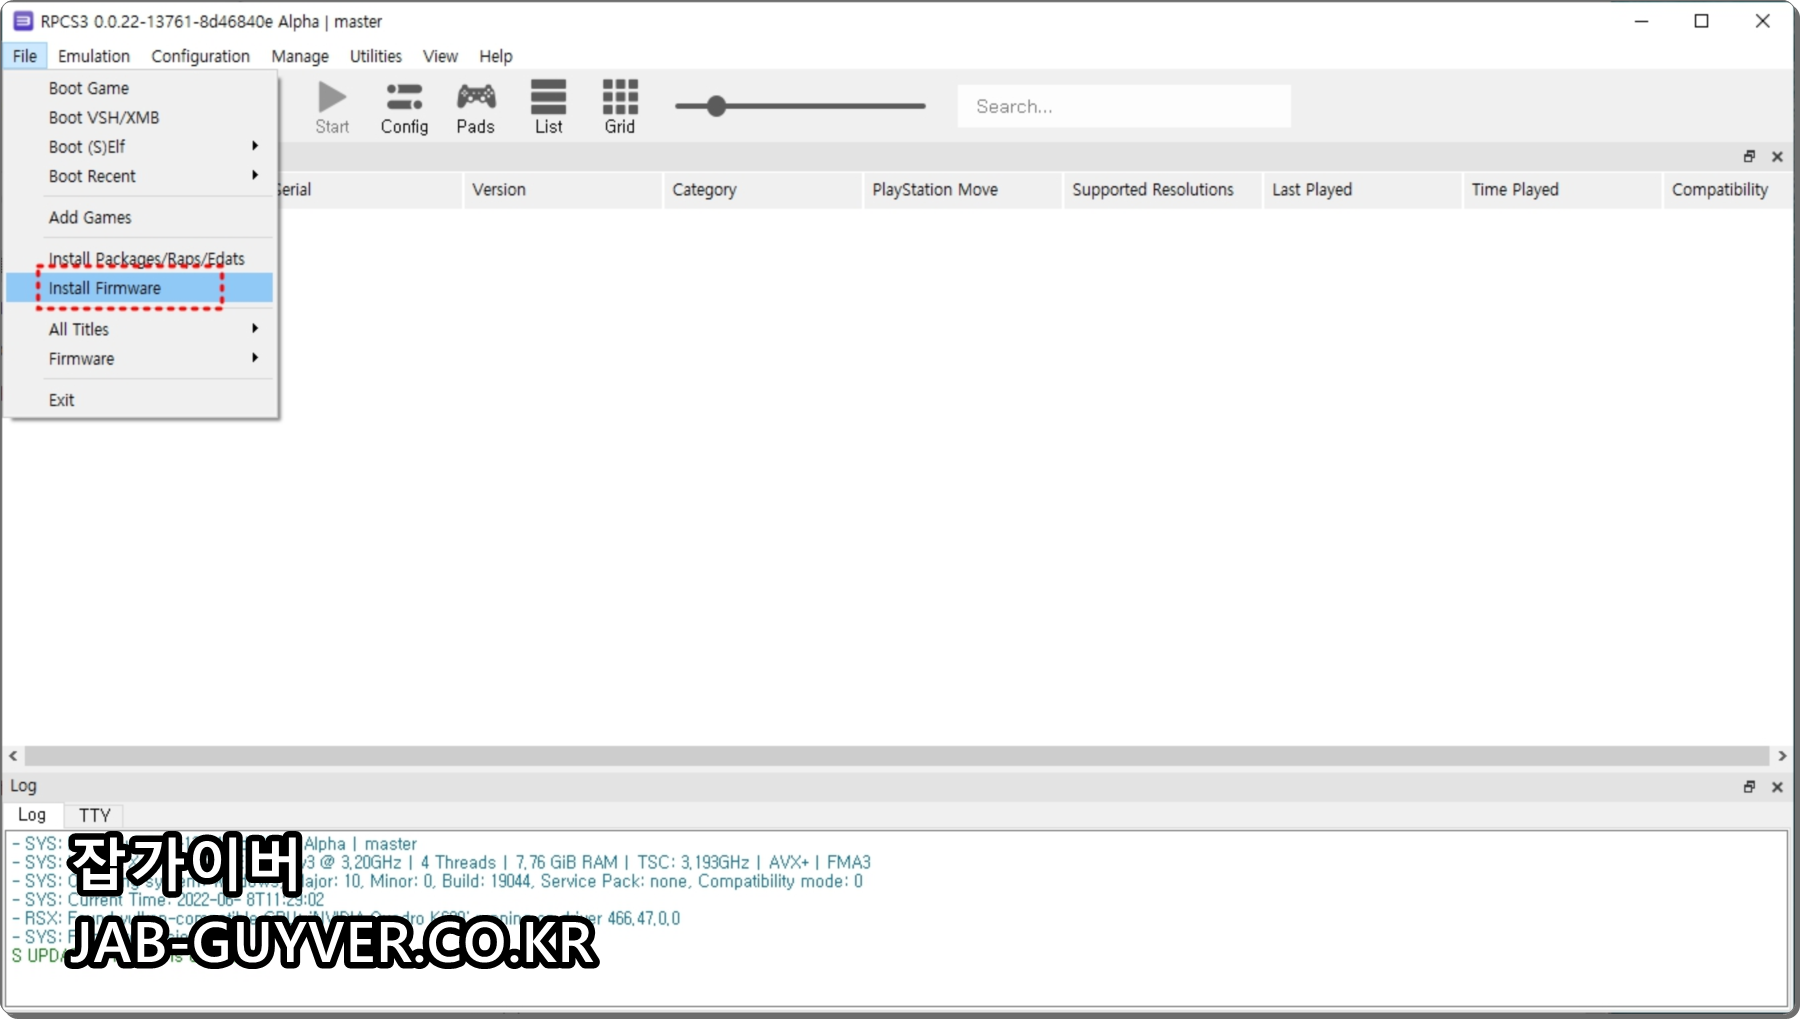Choose Add Games menu entry
The image size is (1800, 1019).
[140, 217]
